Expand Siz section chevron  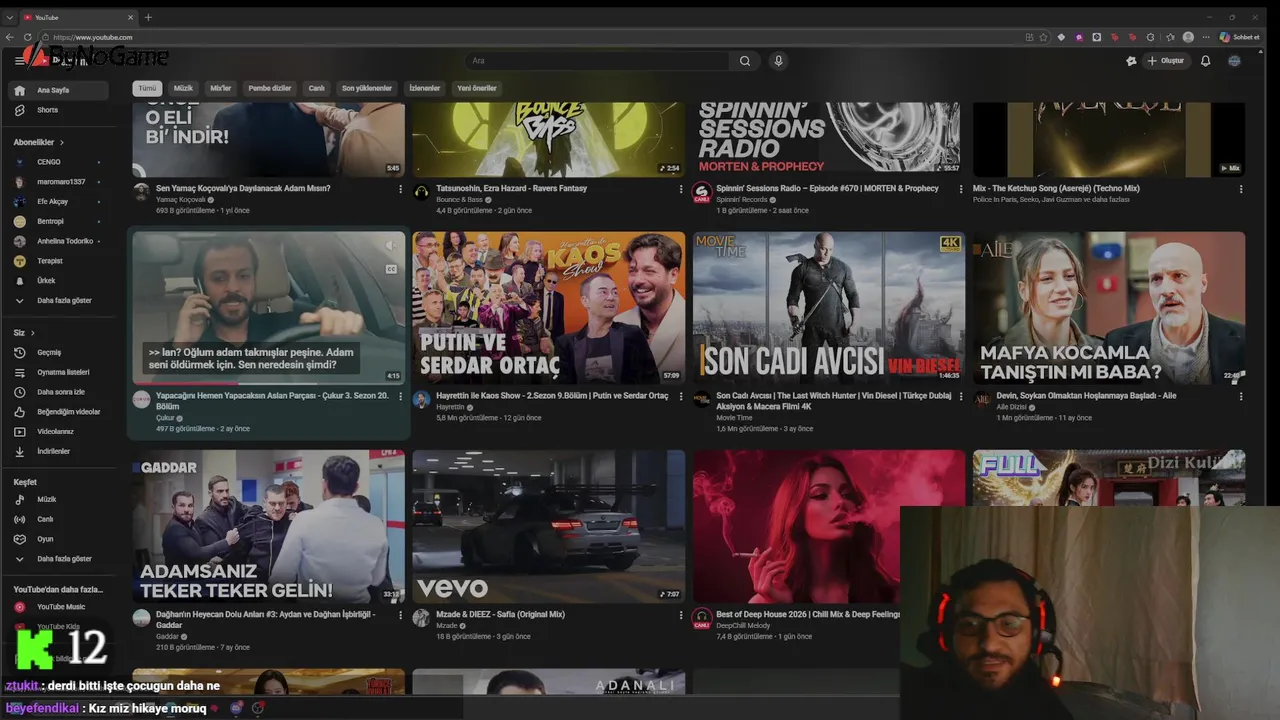[32, 333]
